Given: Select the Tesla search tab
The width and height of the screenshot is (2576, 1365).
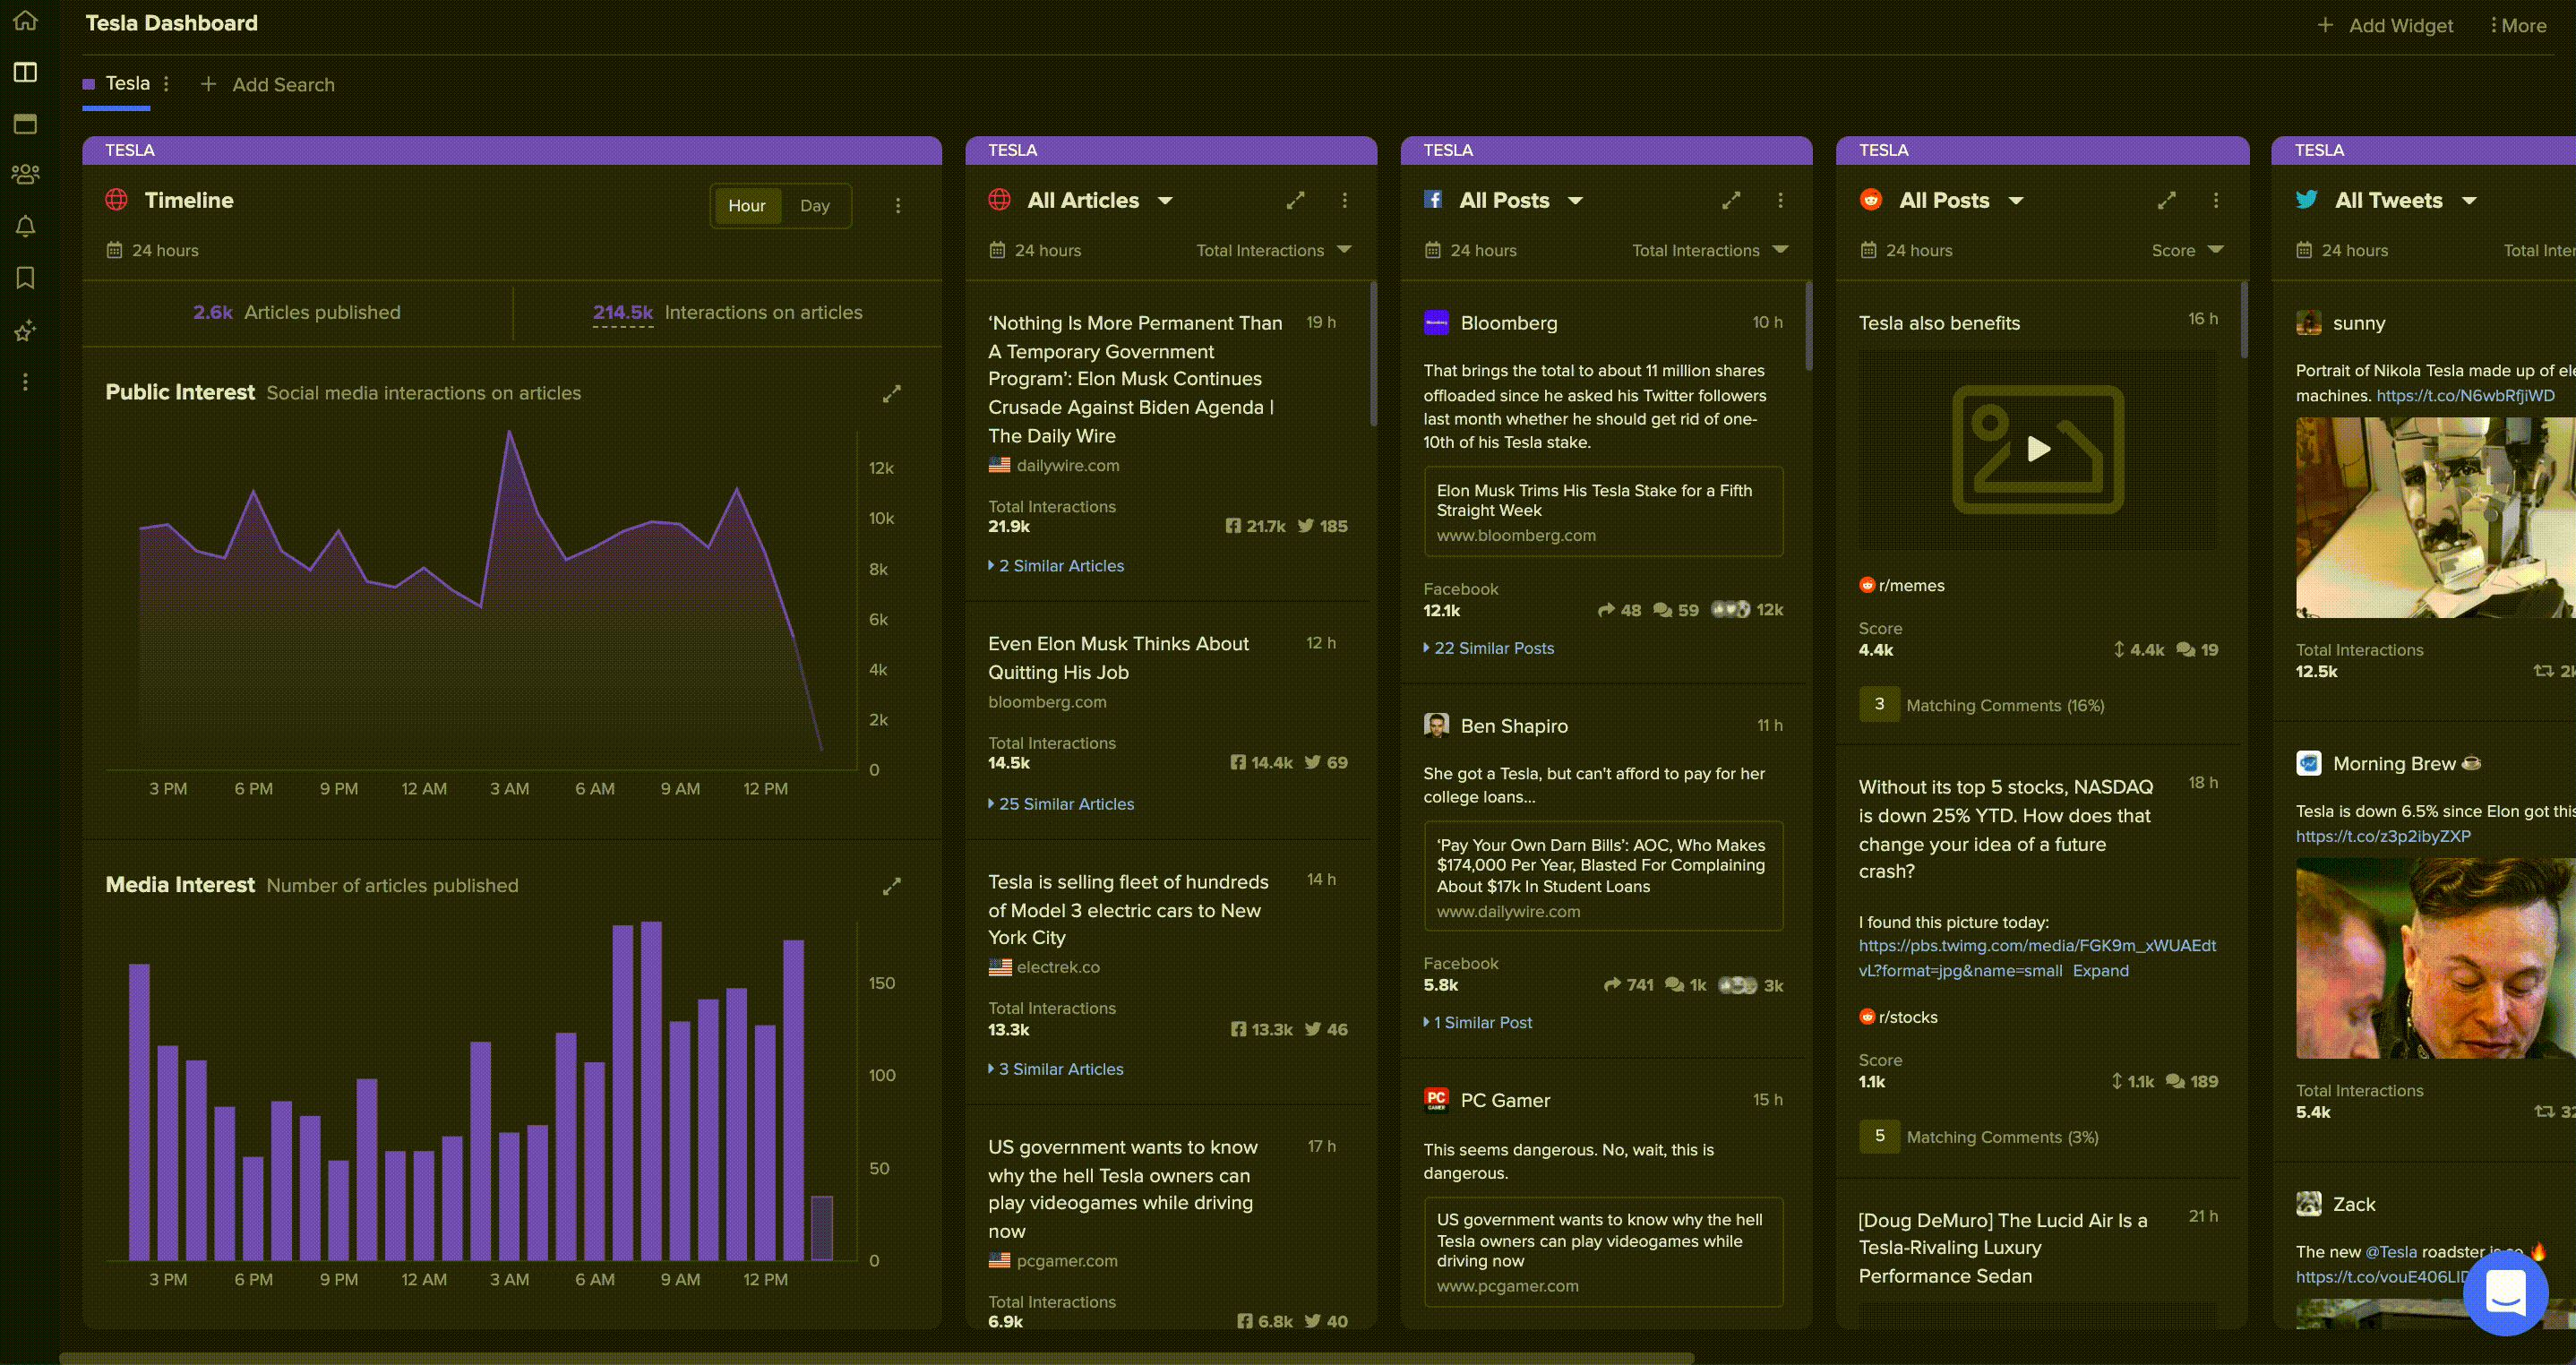Looking at the screenshot, I should click(127, 84).
